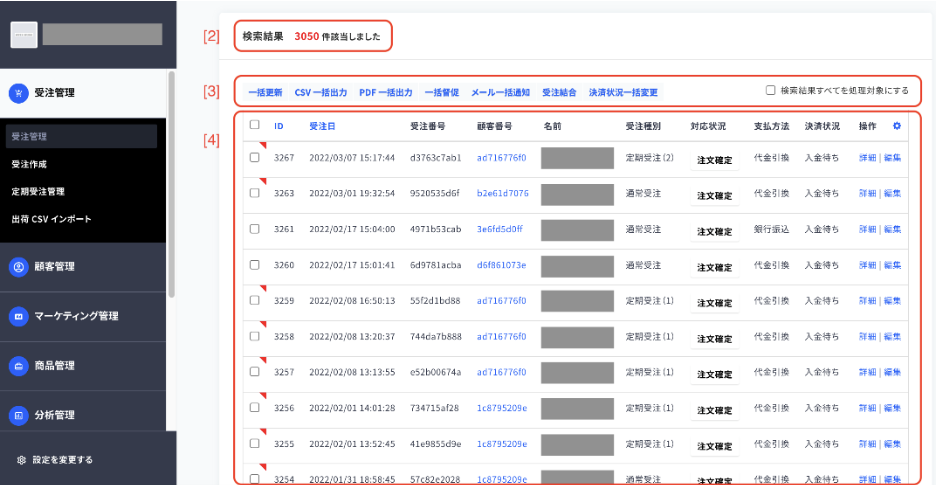Open the 受注作成 submenu item
Viewport: 942px width, 492px height.
(29, 164)
